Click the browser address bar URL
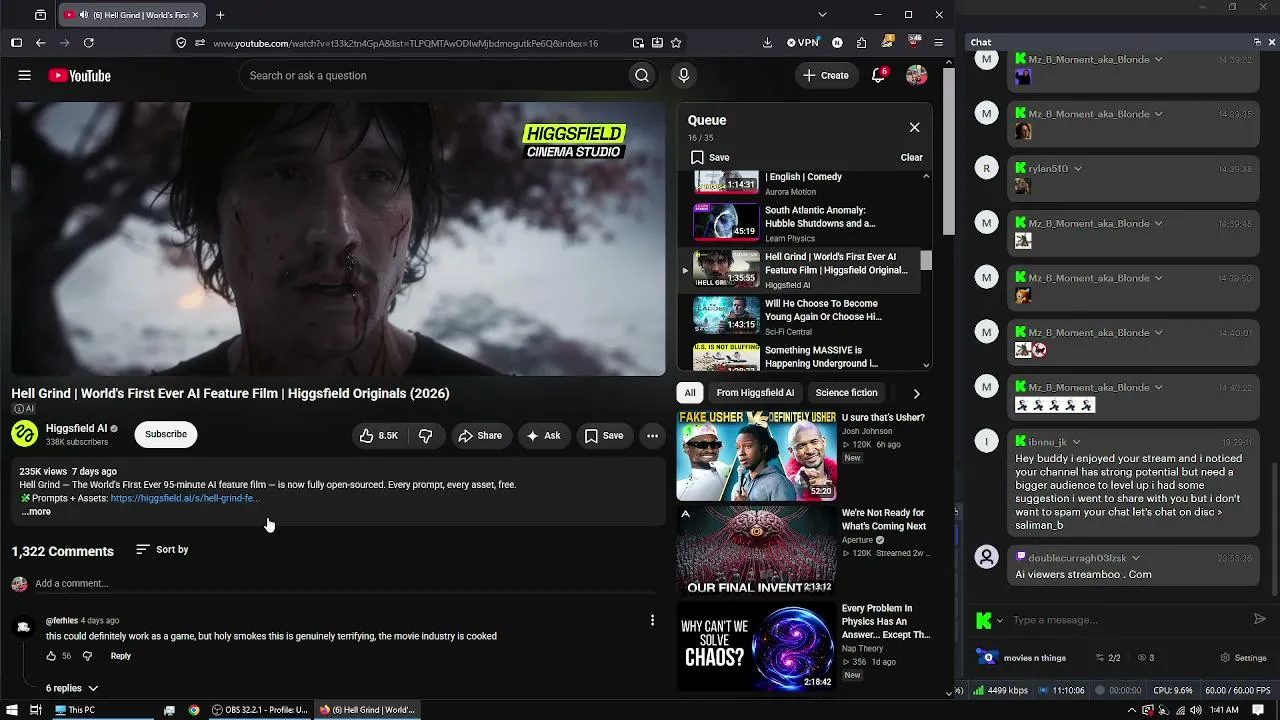 pyautogui.click(x=405, y=43)
